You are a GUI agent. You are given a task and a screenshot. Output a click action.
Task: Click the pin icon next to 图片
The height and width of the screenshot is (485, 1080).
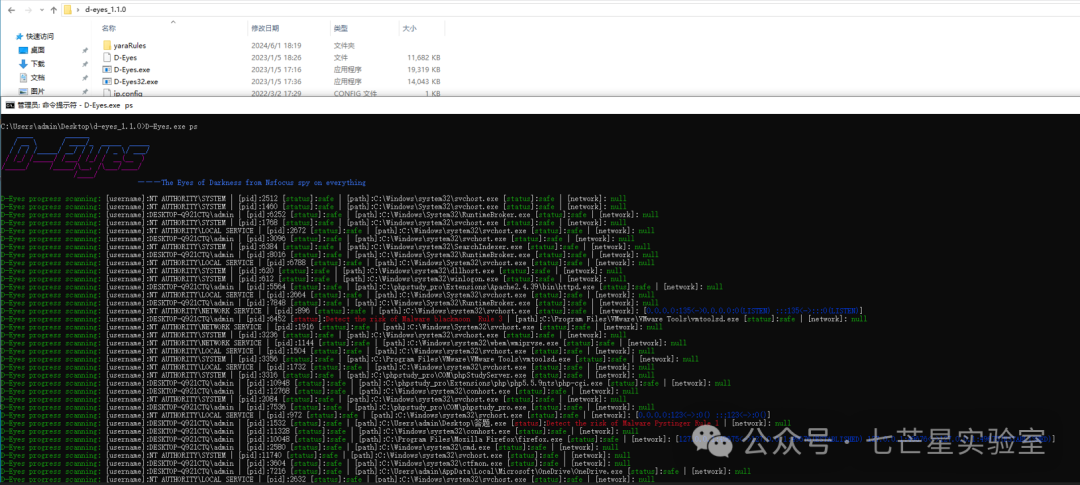(85, 92)
